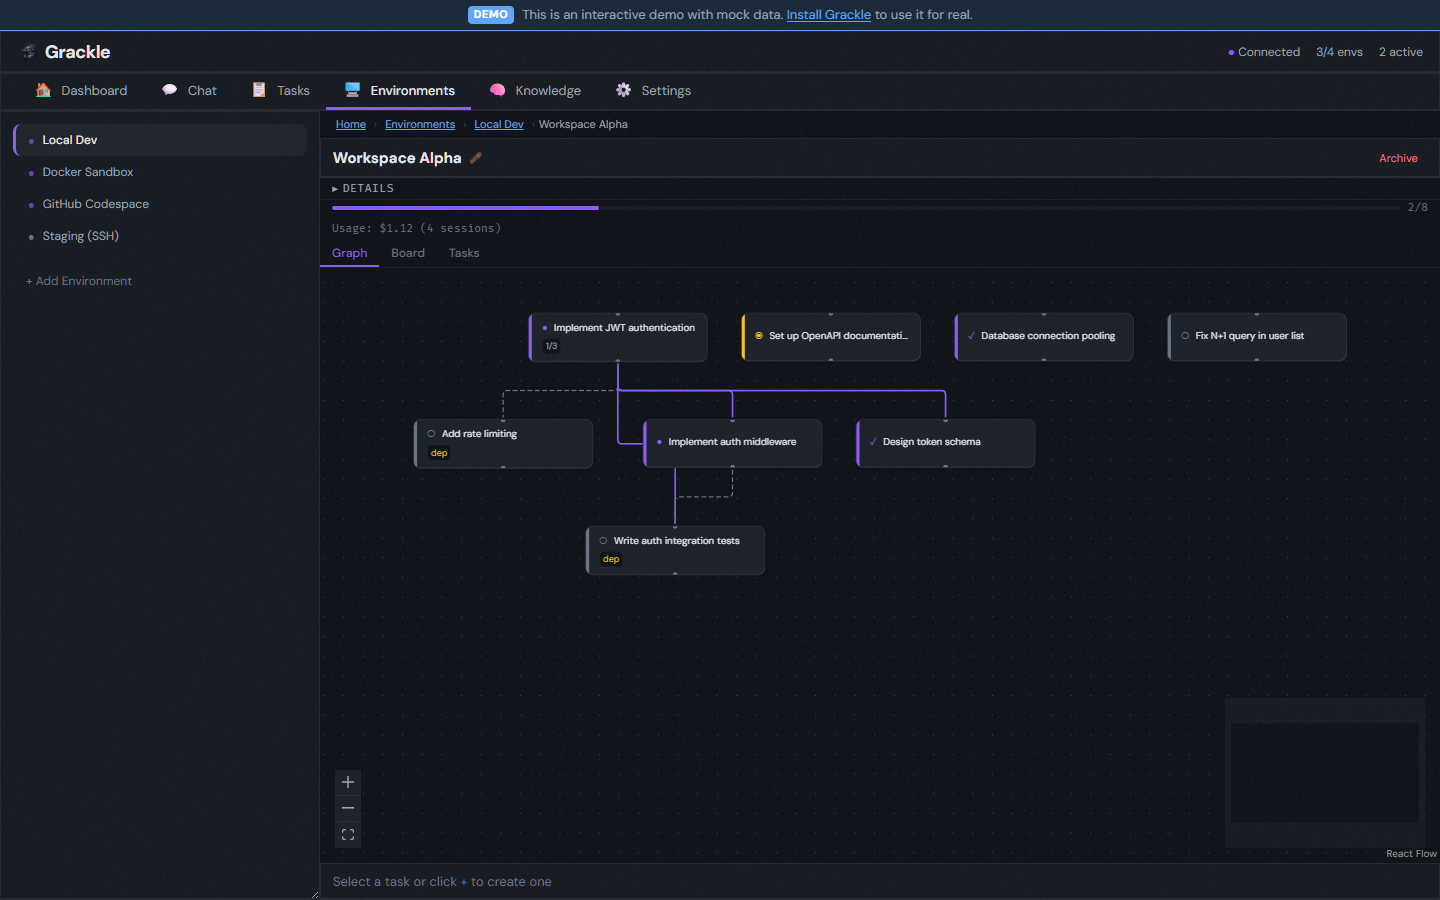Screen dimensions: 1440x900
Task: Open Design token schema node
Action: [x=946, y=443]
